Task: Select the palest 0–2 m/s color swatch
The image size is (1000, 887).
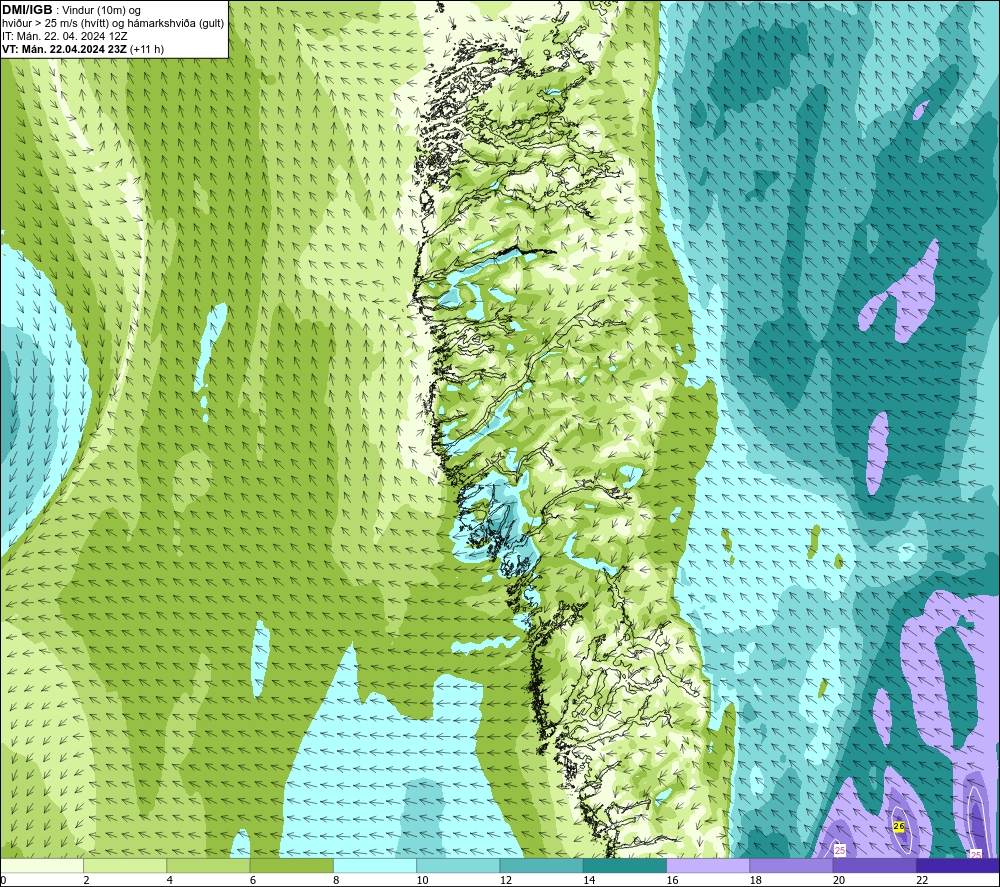Action: pyautogui.click(x=42, y=865)
